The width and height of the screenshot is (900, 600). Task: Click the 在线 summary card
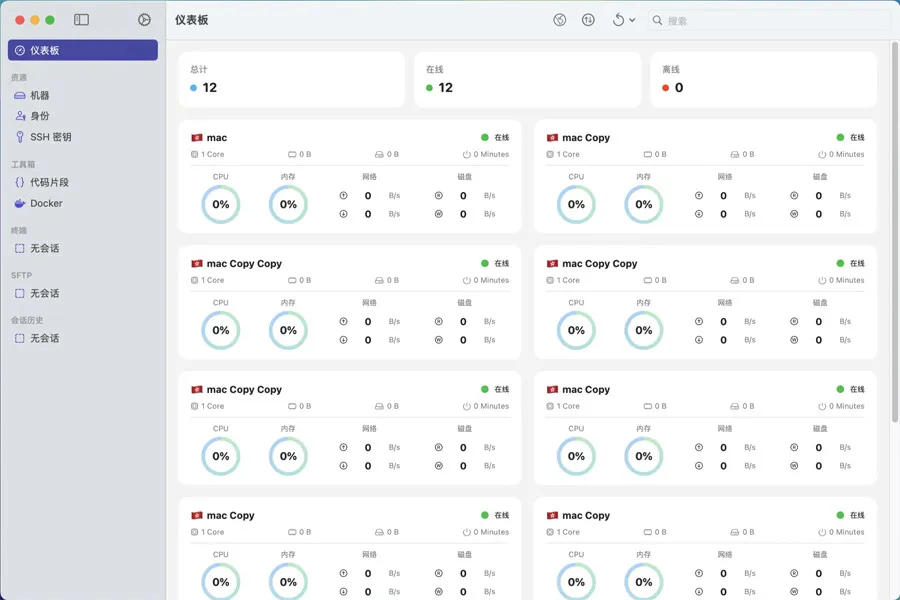click(527, 79)
